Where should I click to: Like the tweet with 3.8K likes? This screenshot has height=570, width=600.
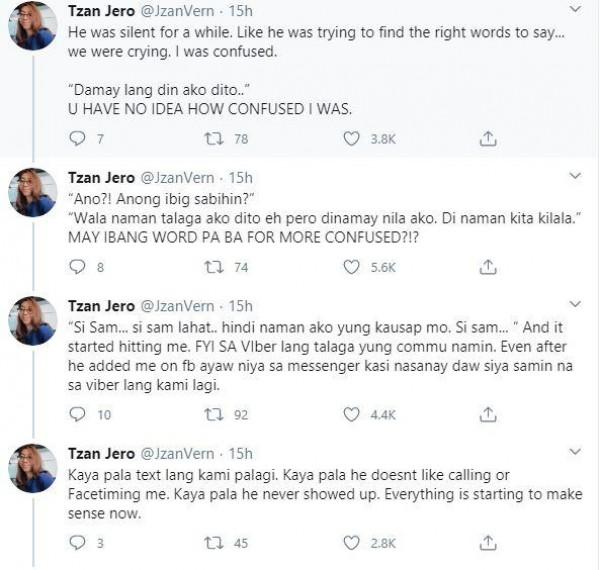point(351,139)
